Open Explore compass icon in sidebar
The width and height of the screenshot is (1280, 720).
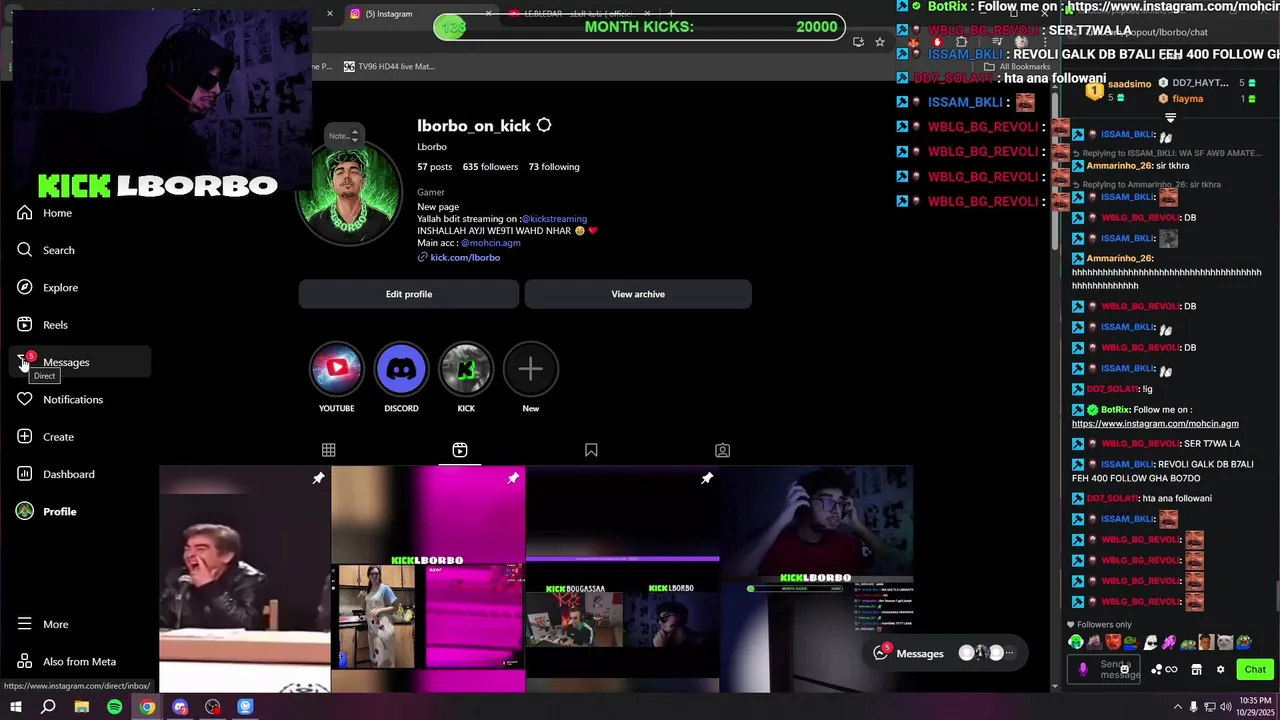click(x=25, y=287)
